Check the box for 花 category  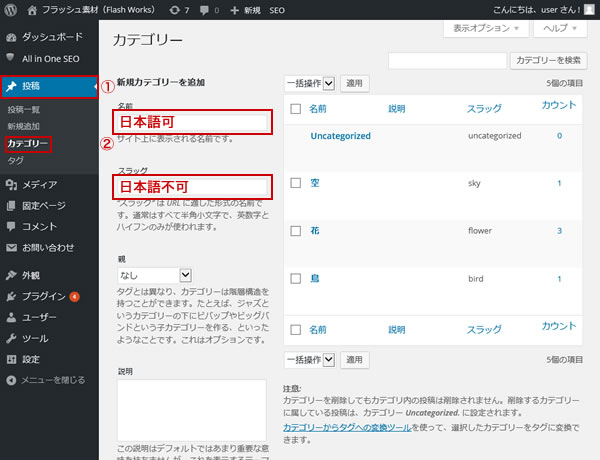point(295,230)
